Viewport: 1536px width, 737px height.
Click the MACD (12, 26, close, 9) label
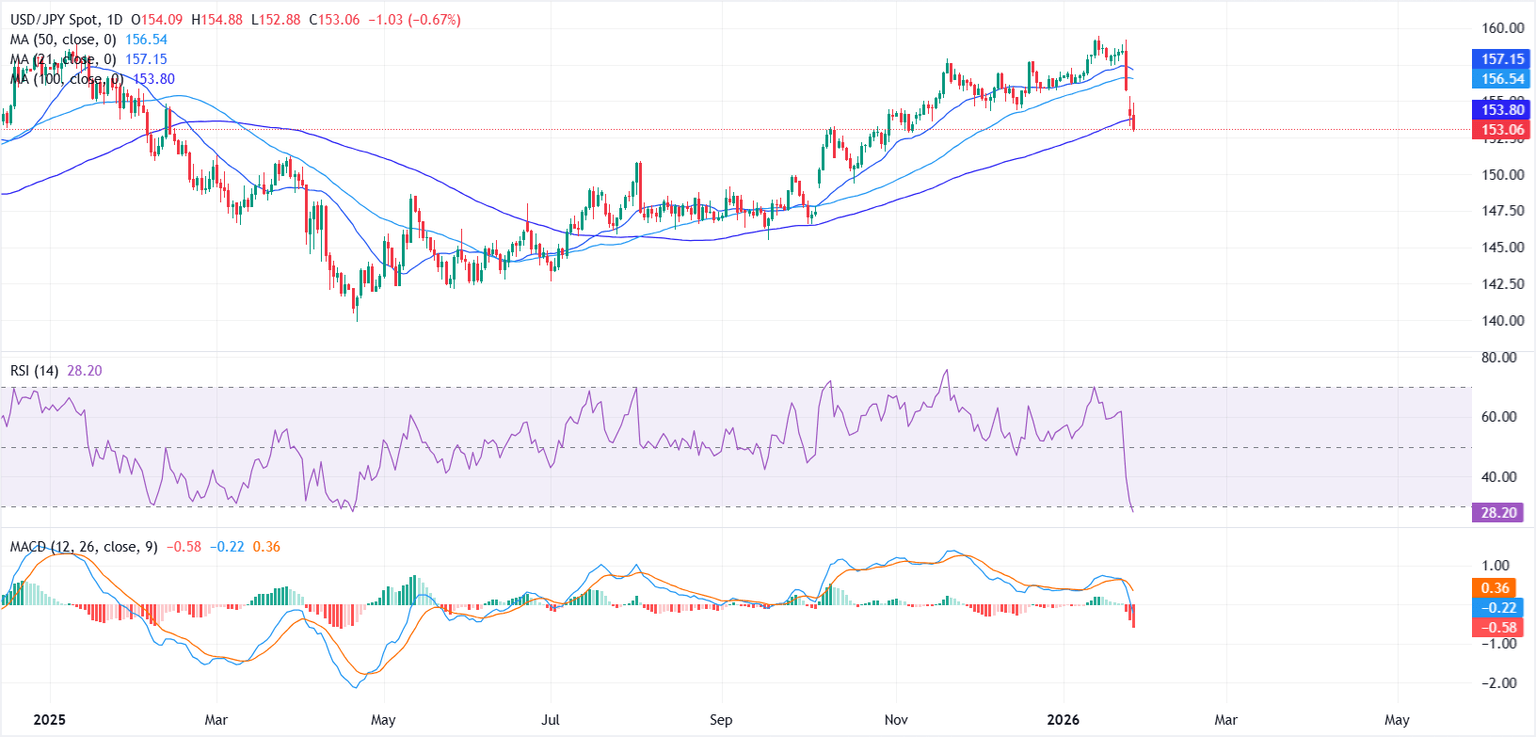coord(84,547)
